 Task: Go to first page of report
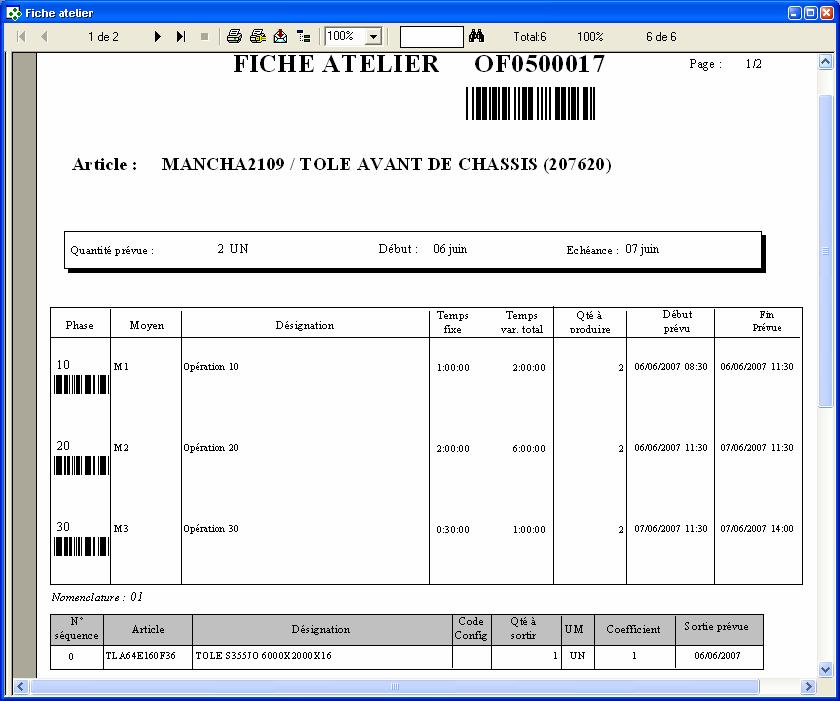[21, 36]
